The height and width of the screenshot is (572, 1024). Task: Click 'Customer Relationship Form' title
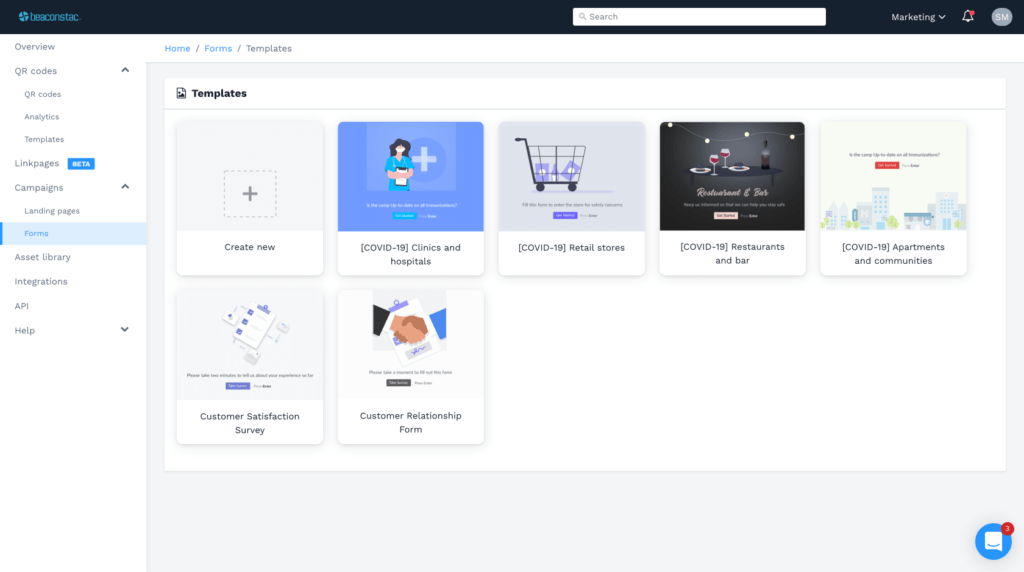tap(410, 422)
